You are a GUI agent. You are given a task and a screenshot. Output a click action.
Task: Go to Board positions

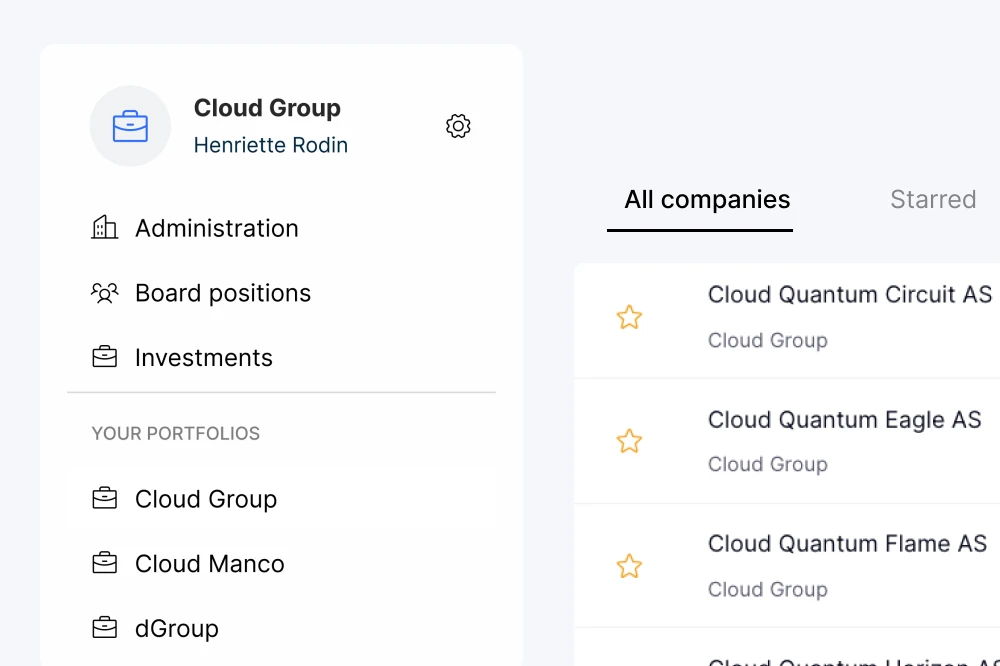tap(223, 293)
